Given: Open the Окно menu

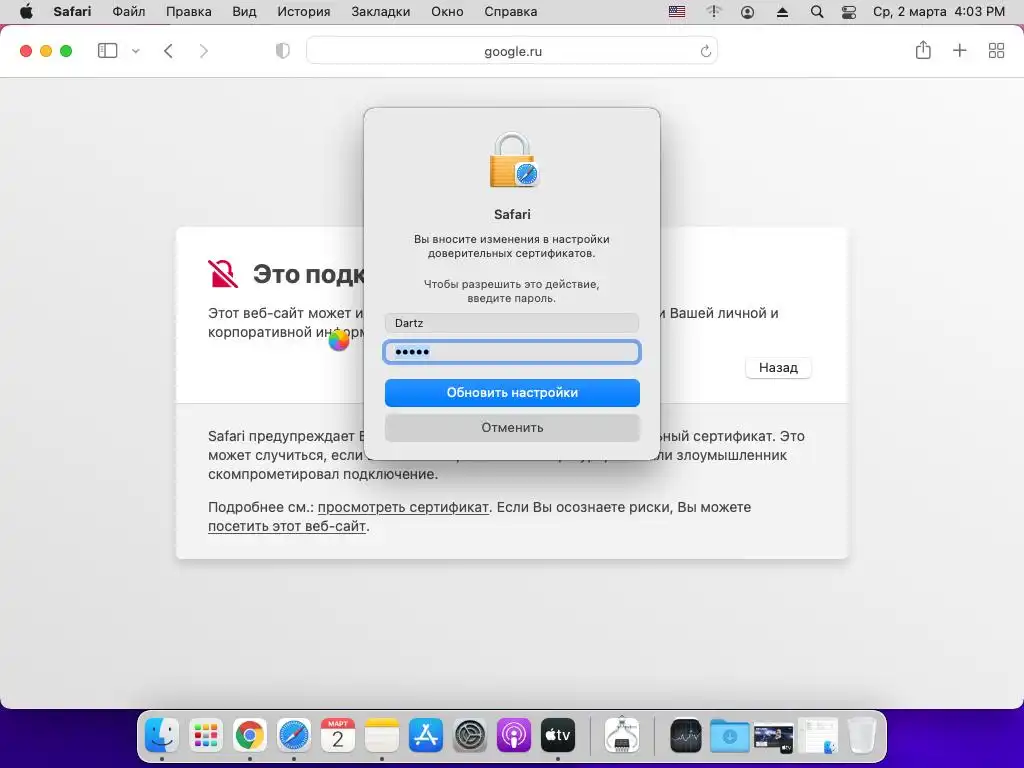Looking at the screenshot, I should [x=447, y=12].
